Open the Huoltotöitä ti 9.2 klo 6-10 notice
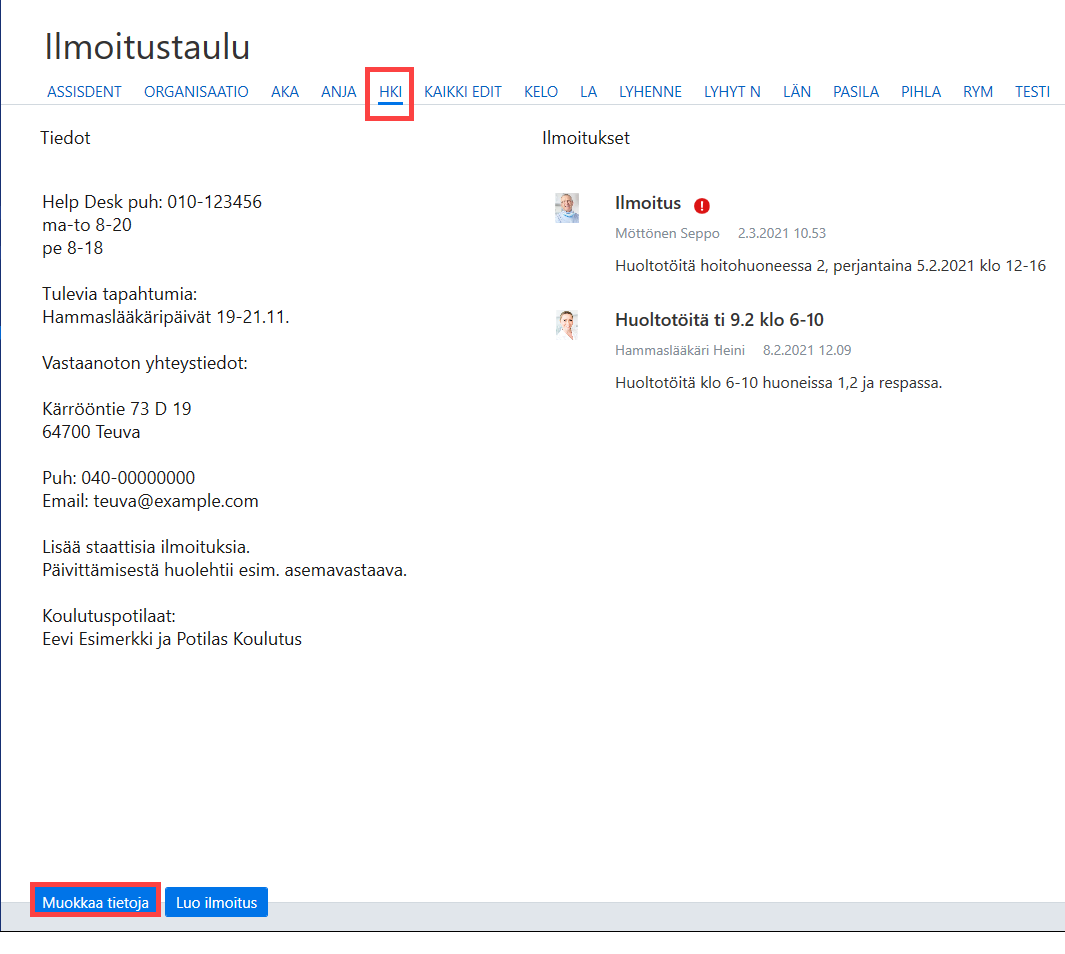1065x954 pixels. coord(719,320)
